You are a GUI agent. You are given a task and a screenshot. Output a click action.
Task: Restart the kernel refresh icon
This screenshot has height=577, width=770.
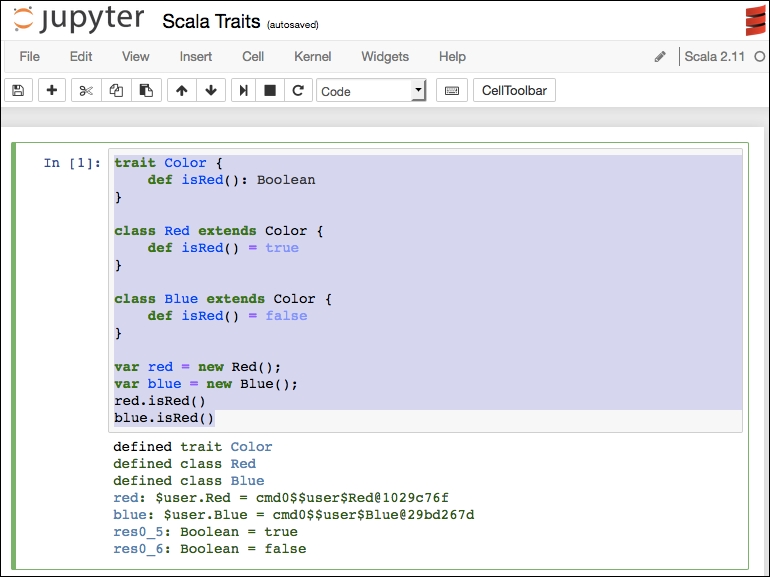298,90
